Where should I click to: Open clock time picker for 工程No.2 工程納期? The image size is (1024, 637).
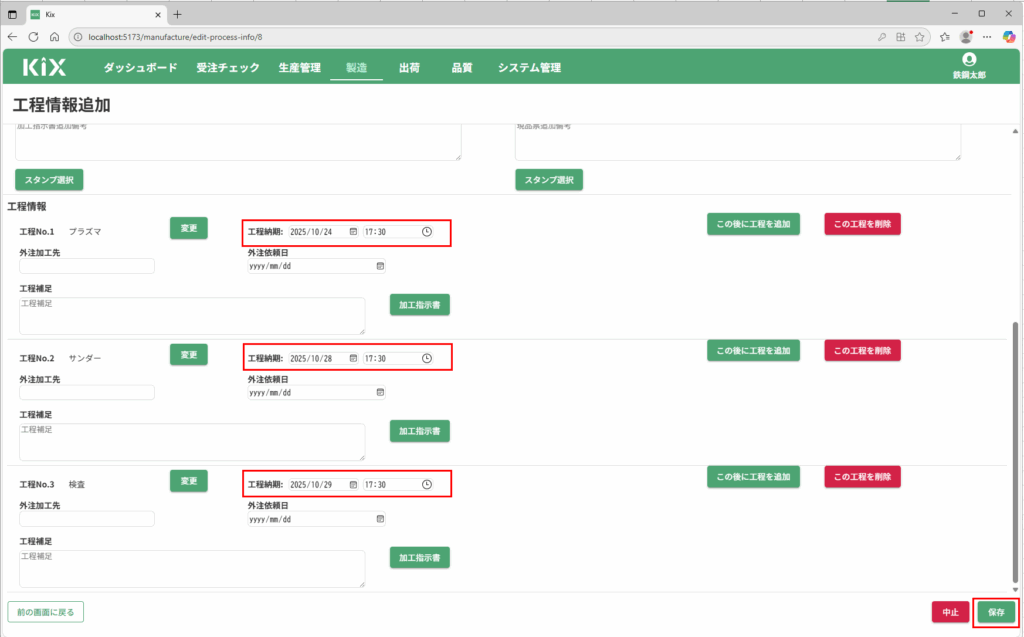(x=427, y=358)
